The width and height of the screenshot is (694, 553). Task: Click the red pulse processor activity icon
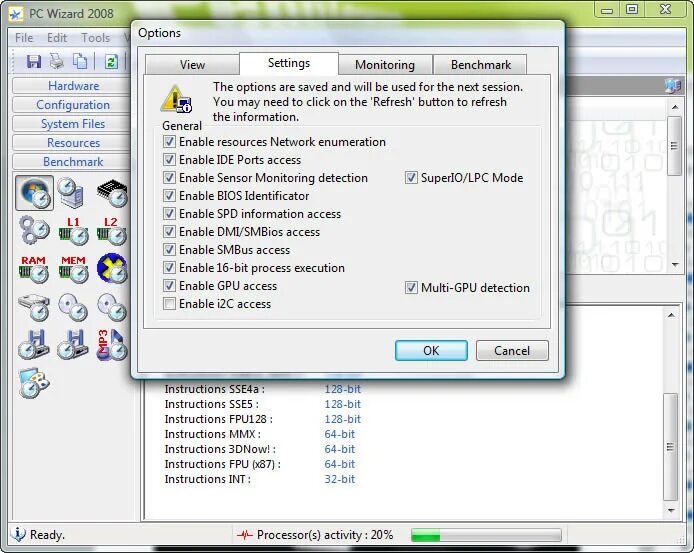(244, 535)
